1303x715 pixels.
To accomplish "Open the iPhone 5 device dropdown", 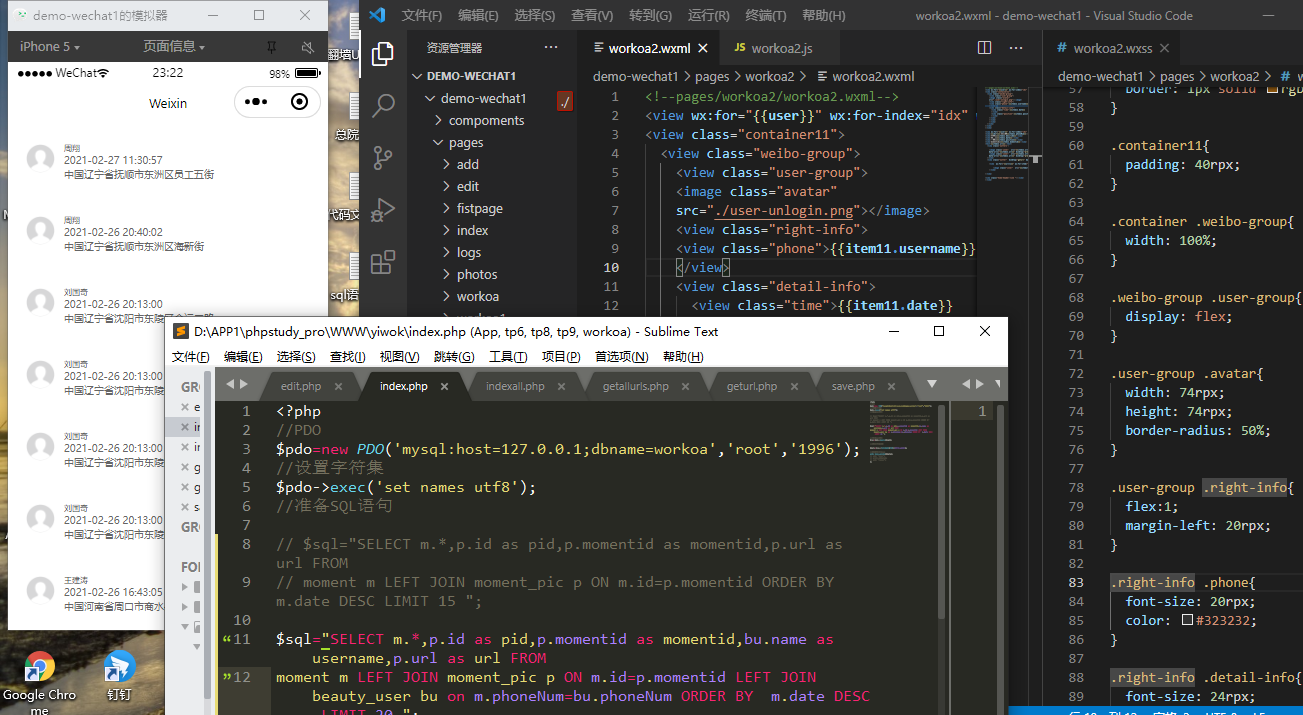I will click(x=49, y=47).
